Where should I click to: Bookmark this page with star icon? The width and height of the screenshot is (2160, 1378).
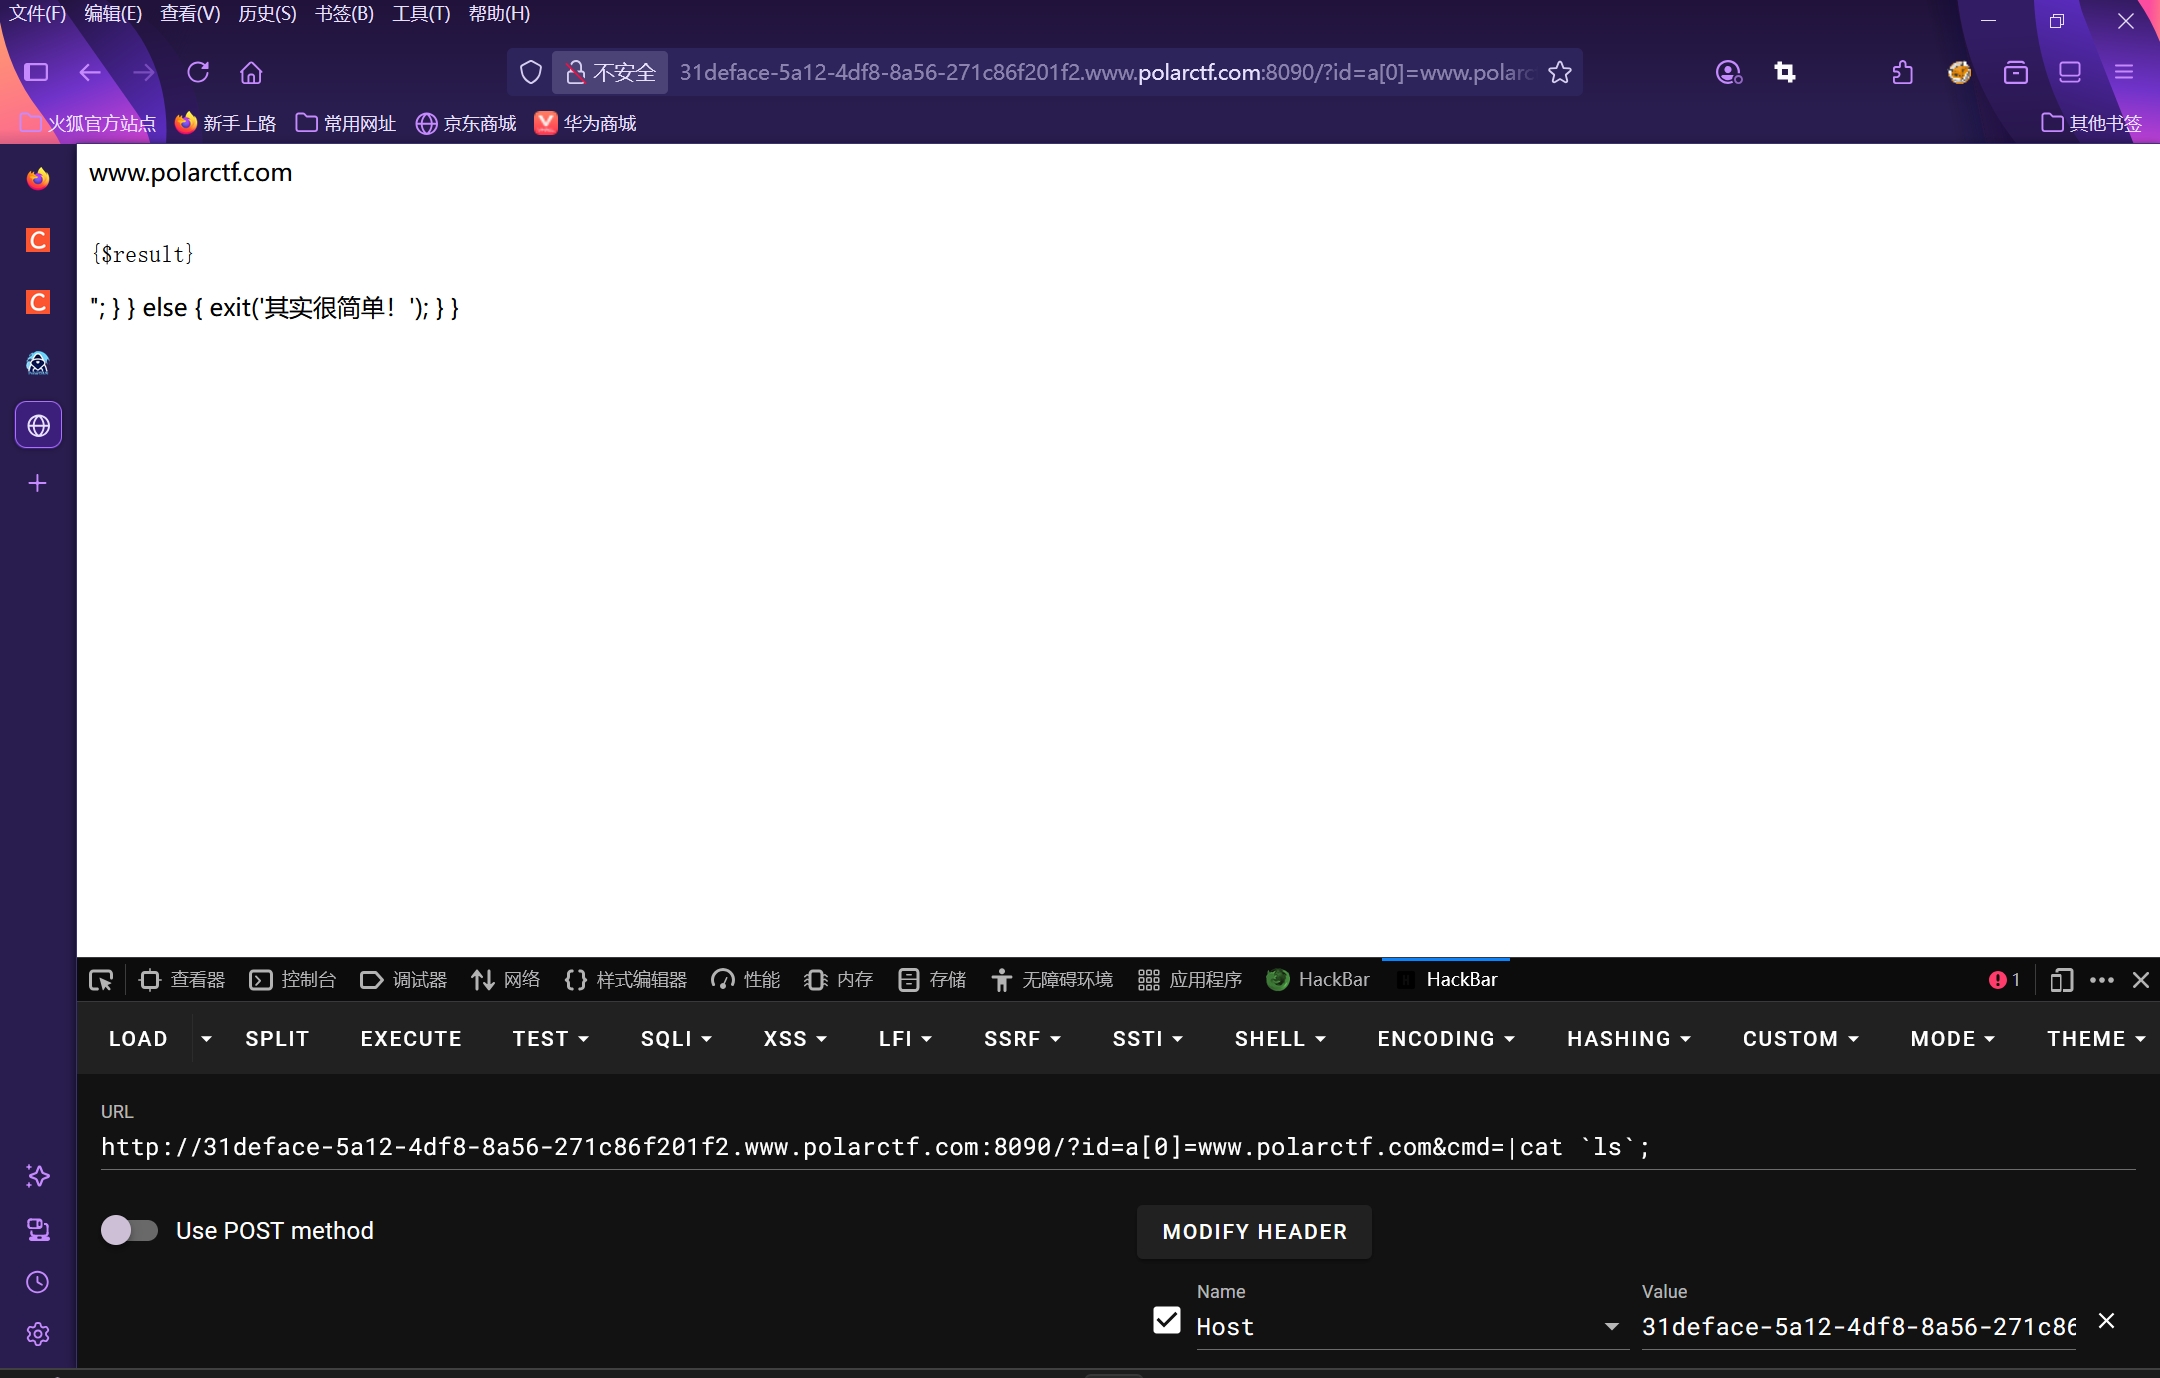click(1560, 72)
